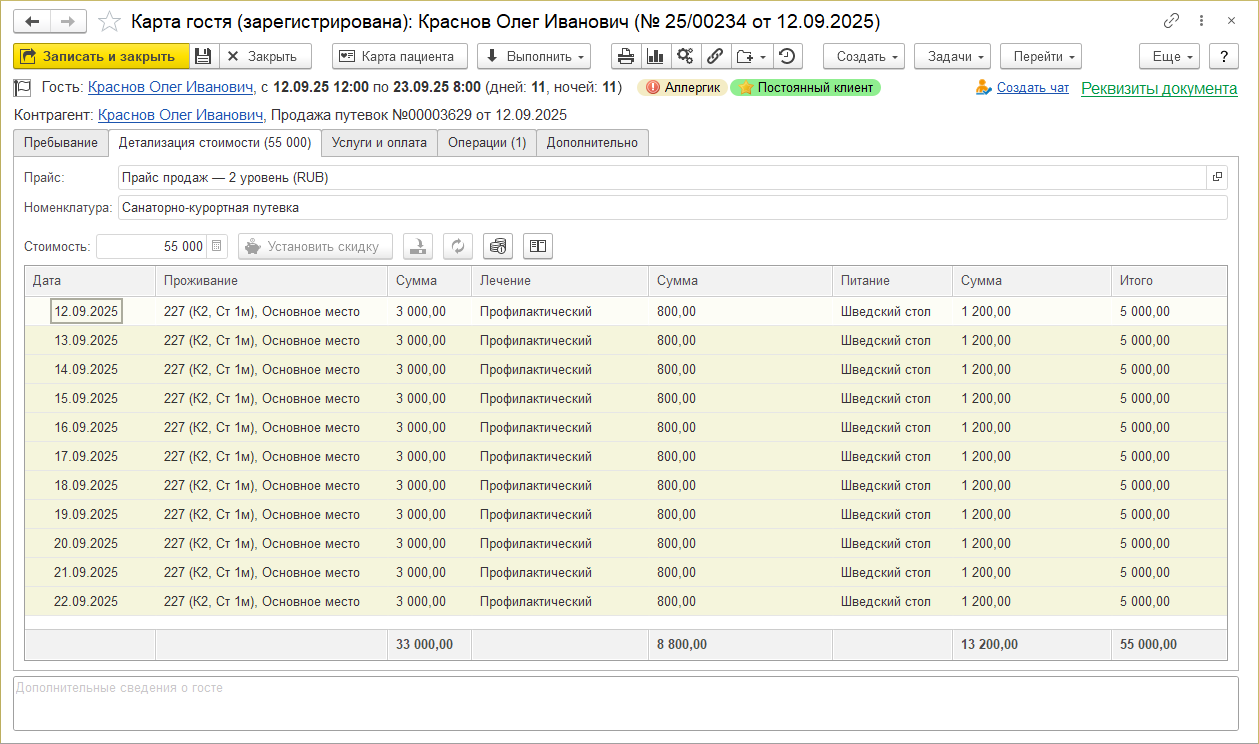This screenshot has height=744, width=1259.
Task: Click the calculator button in Стоимость field
Action: click(218, 246)
